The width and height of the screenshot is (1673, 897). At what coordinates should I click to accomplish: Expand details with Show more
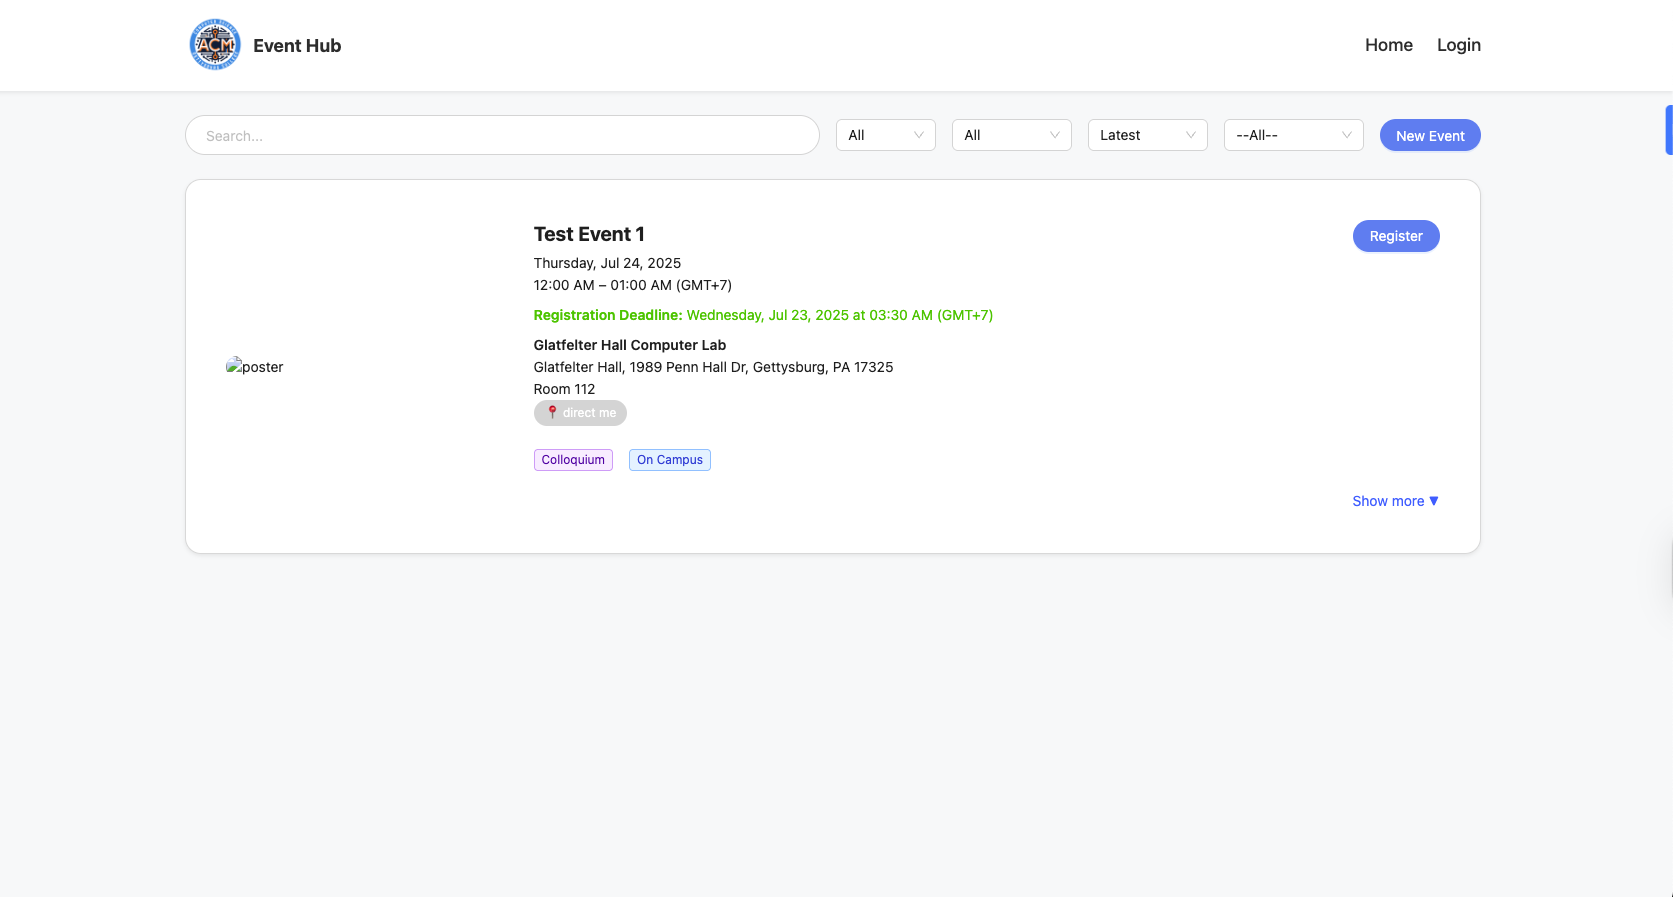pos(1395,501)
